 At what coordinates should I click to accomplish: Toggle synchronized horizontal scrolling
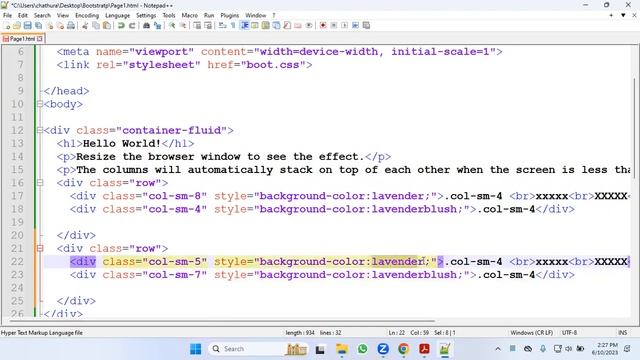pos(208,25)
